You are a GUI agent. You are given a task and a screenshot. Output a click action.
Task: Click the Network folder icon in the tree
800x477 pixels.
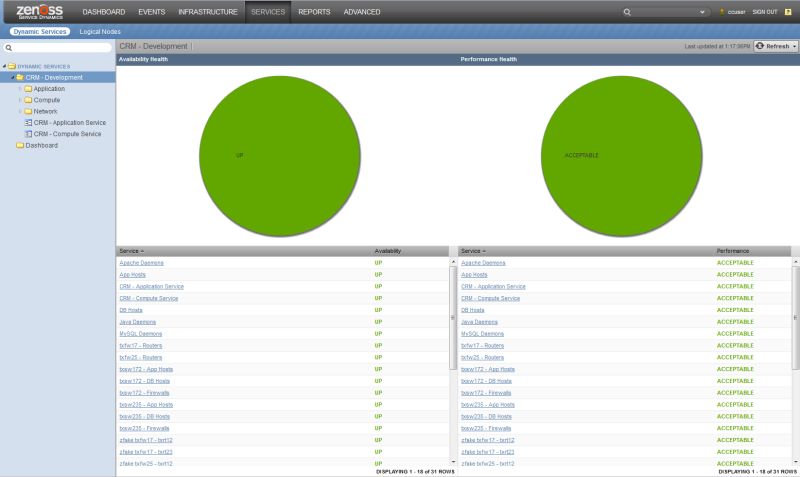[x=29, y=111]
